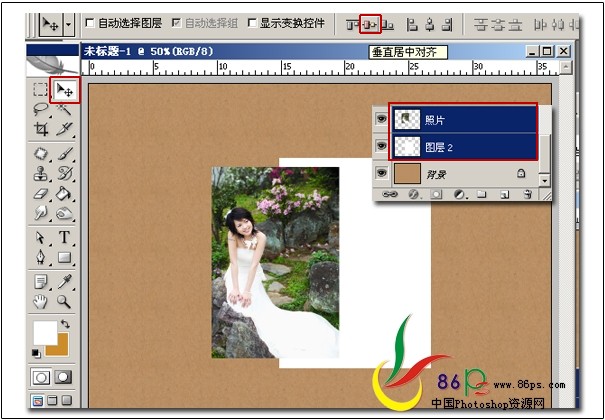The image size is (605, 420).
Task: Click the canvas vertical scroll-up arrow
Action: [565, 67]
